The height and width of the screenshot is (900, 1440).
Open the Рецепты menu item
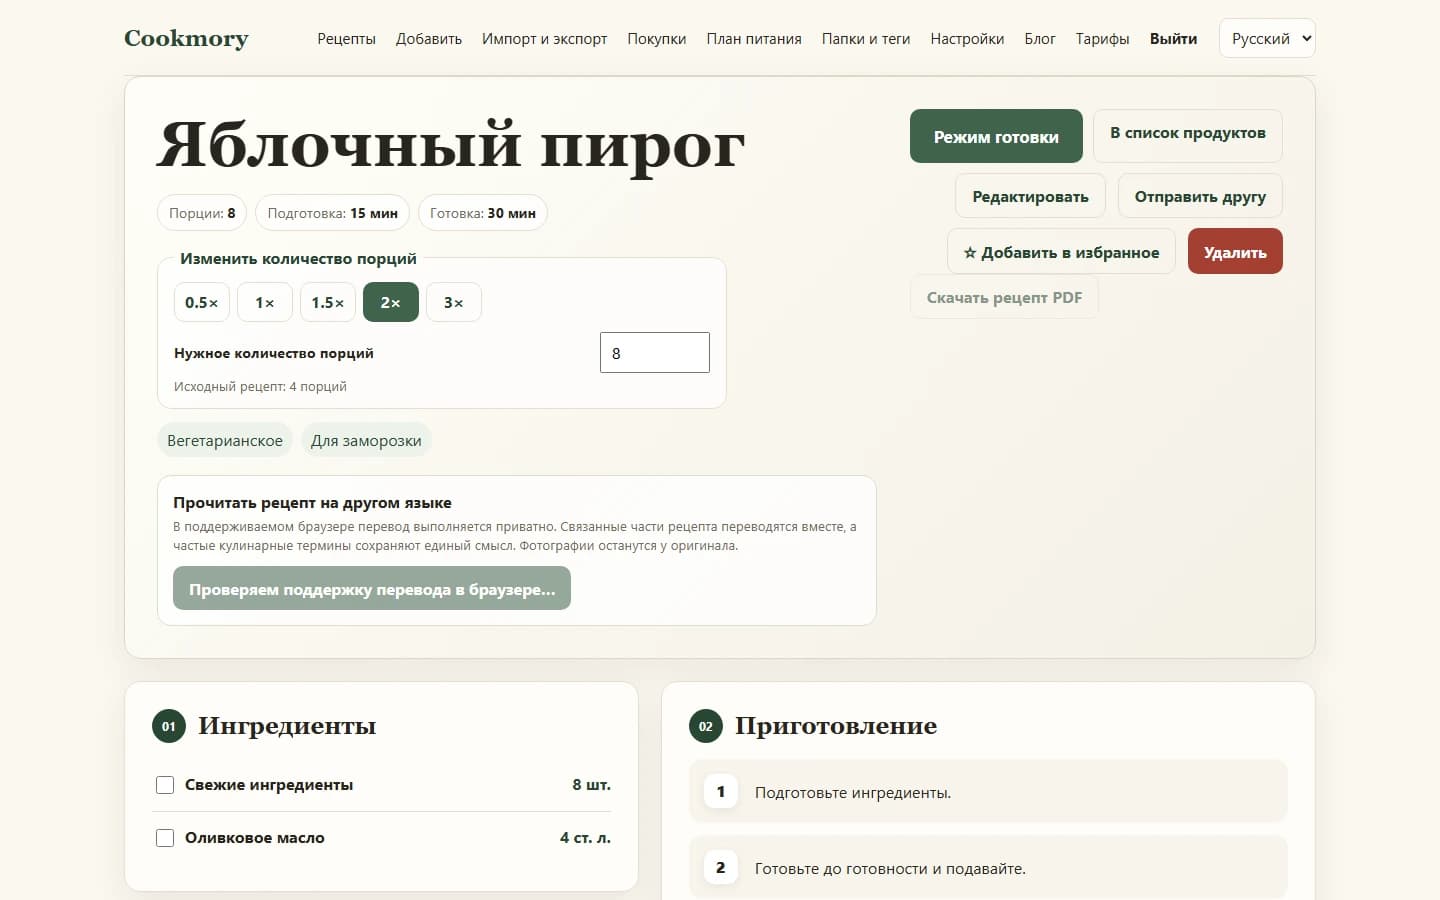tap(346, 39)
